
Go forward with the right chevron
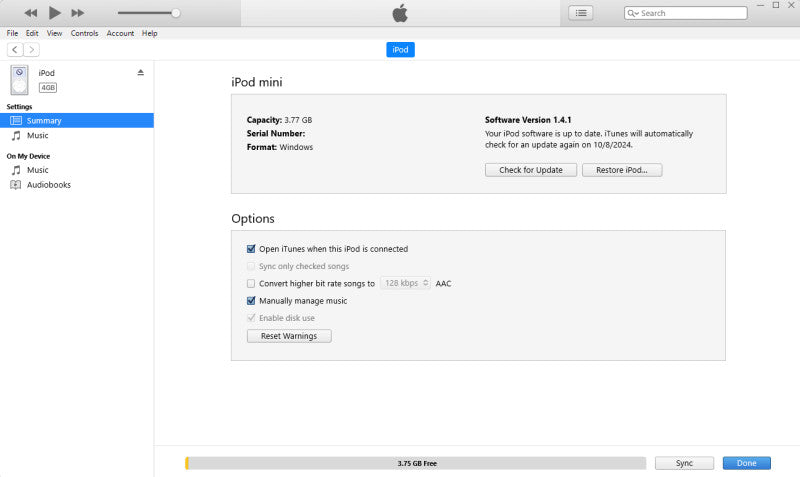(32, 49)
